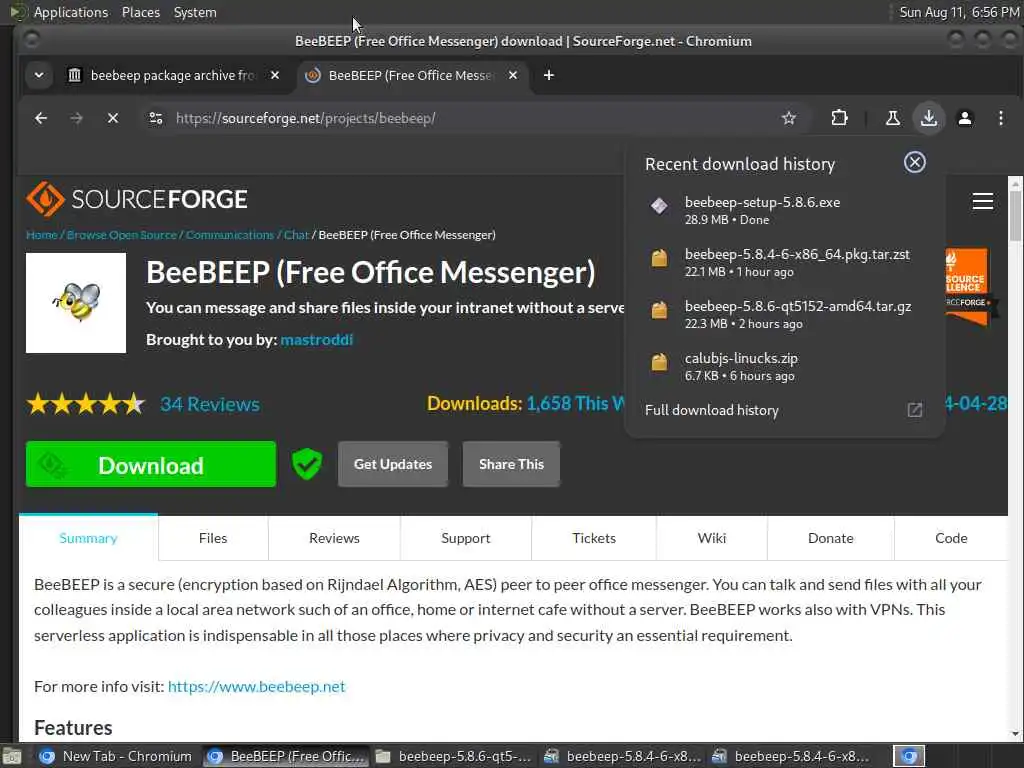The width and height of the screenshot is (1024, 768).
Task: Close the beebeep package archive tab
Action: 275,75
